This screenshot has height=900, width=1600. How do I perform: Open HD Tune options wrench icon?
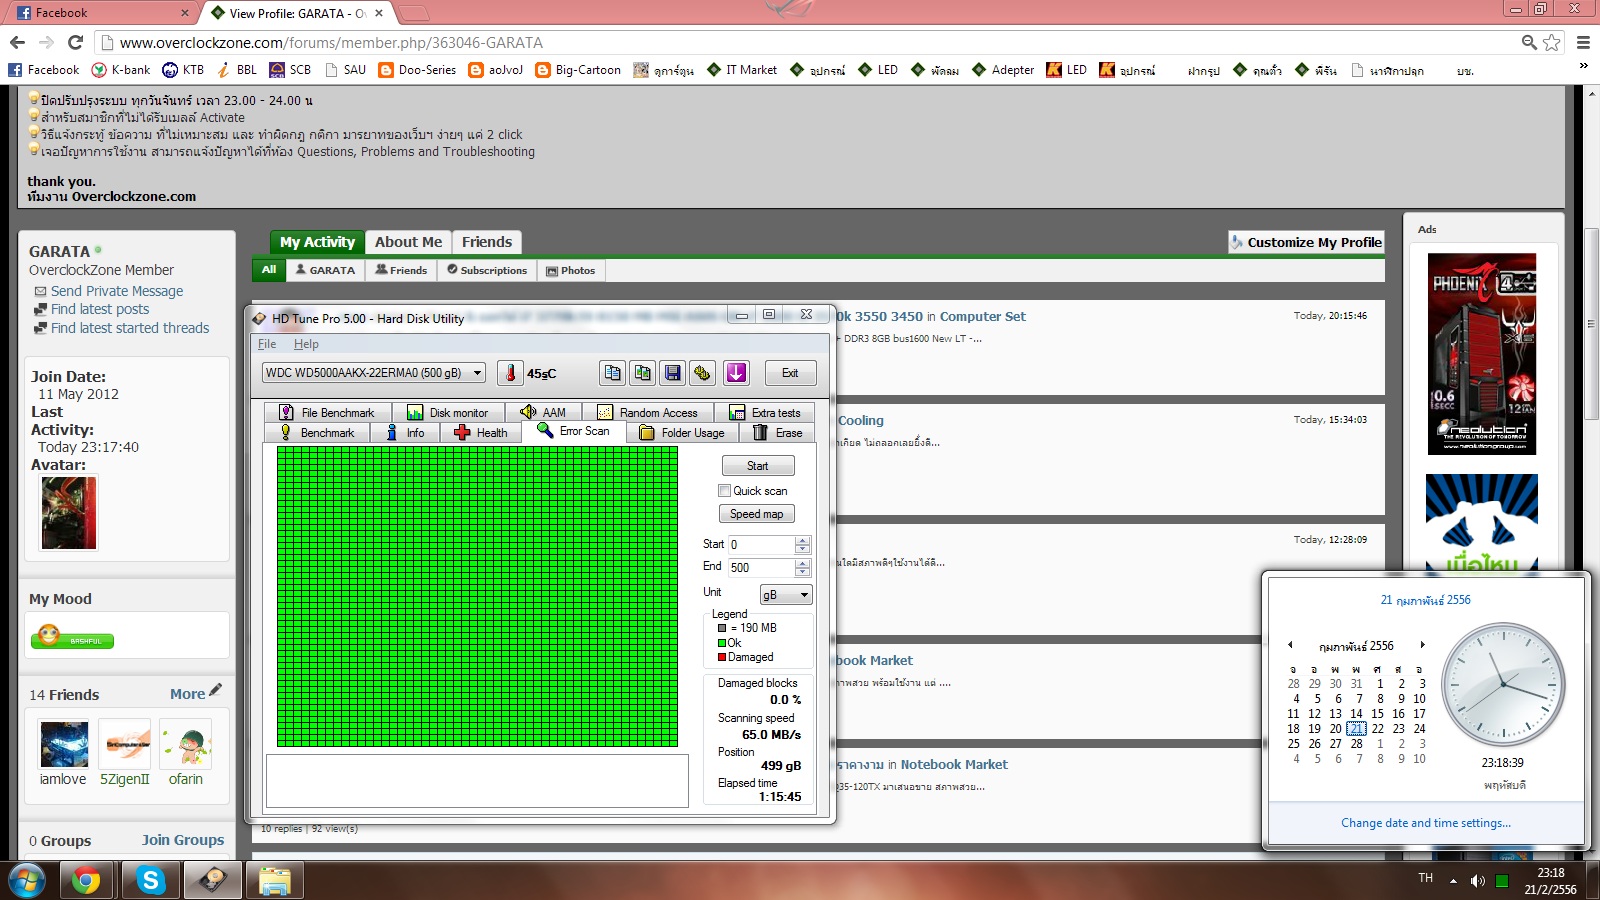703,373
